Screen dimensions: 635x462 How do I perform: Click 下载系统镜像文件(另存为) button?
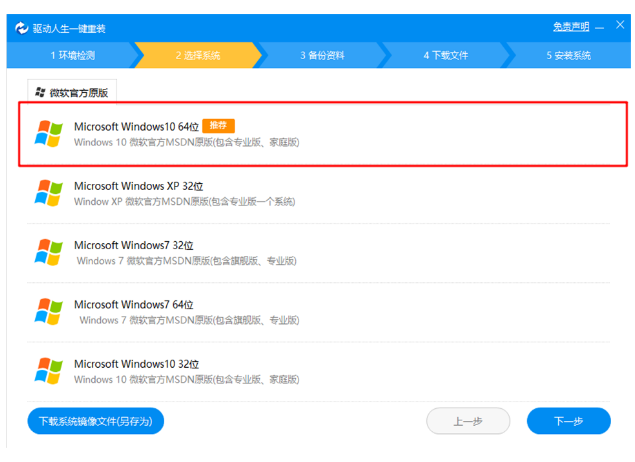tap(95, 422)
